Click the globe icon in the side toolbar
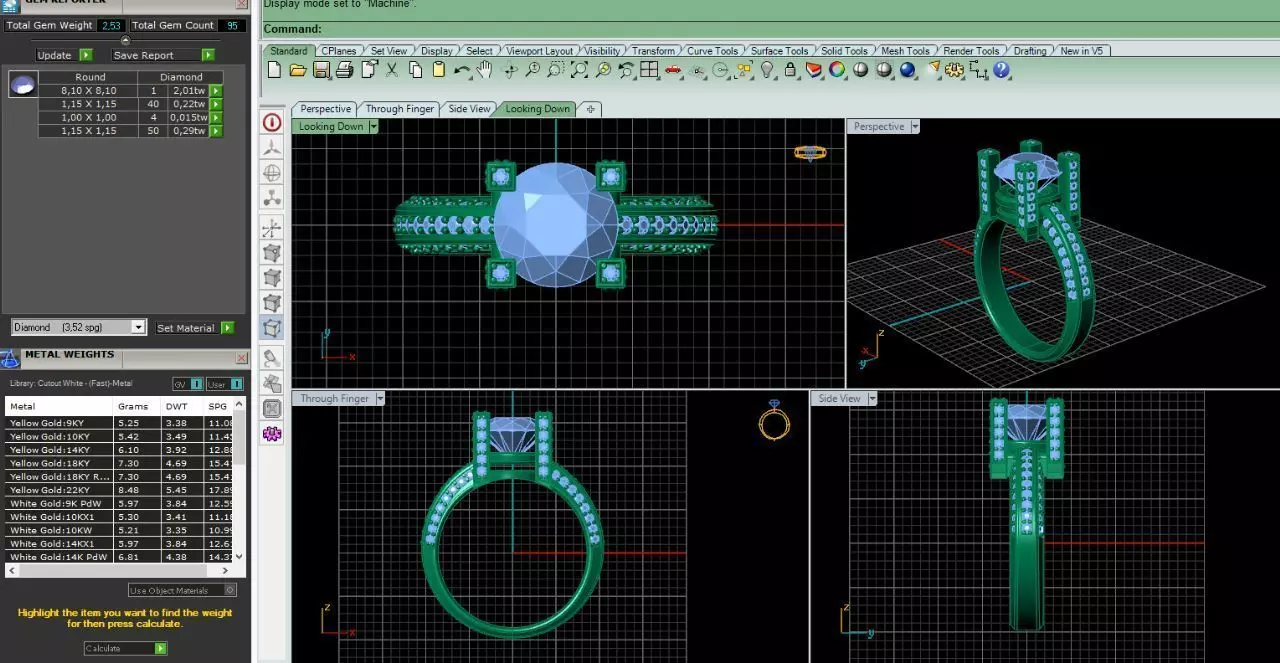Viewport: 1280px width, 663px height. (272, 173)
